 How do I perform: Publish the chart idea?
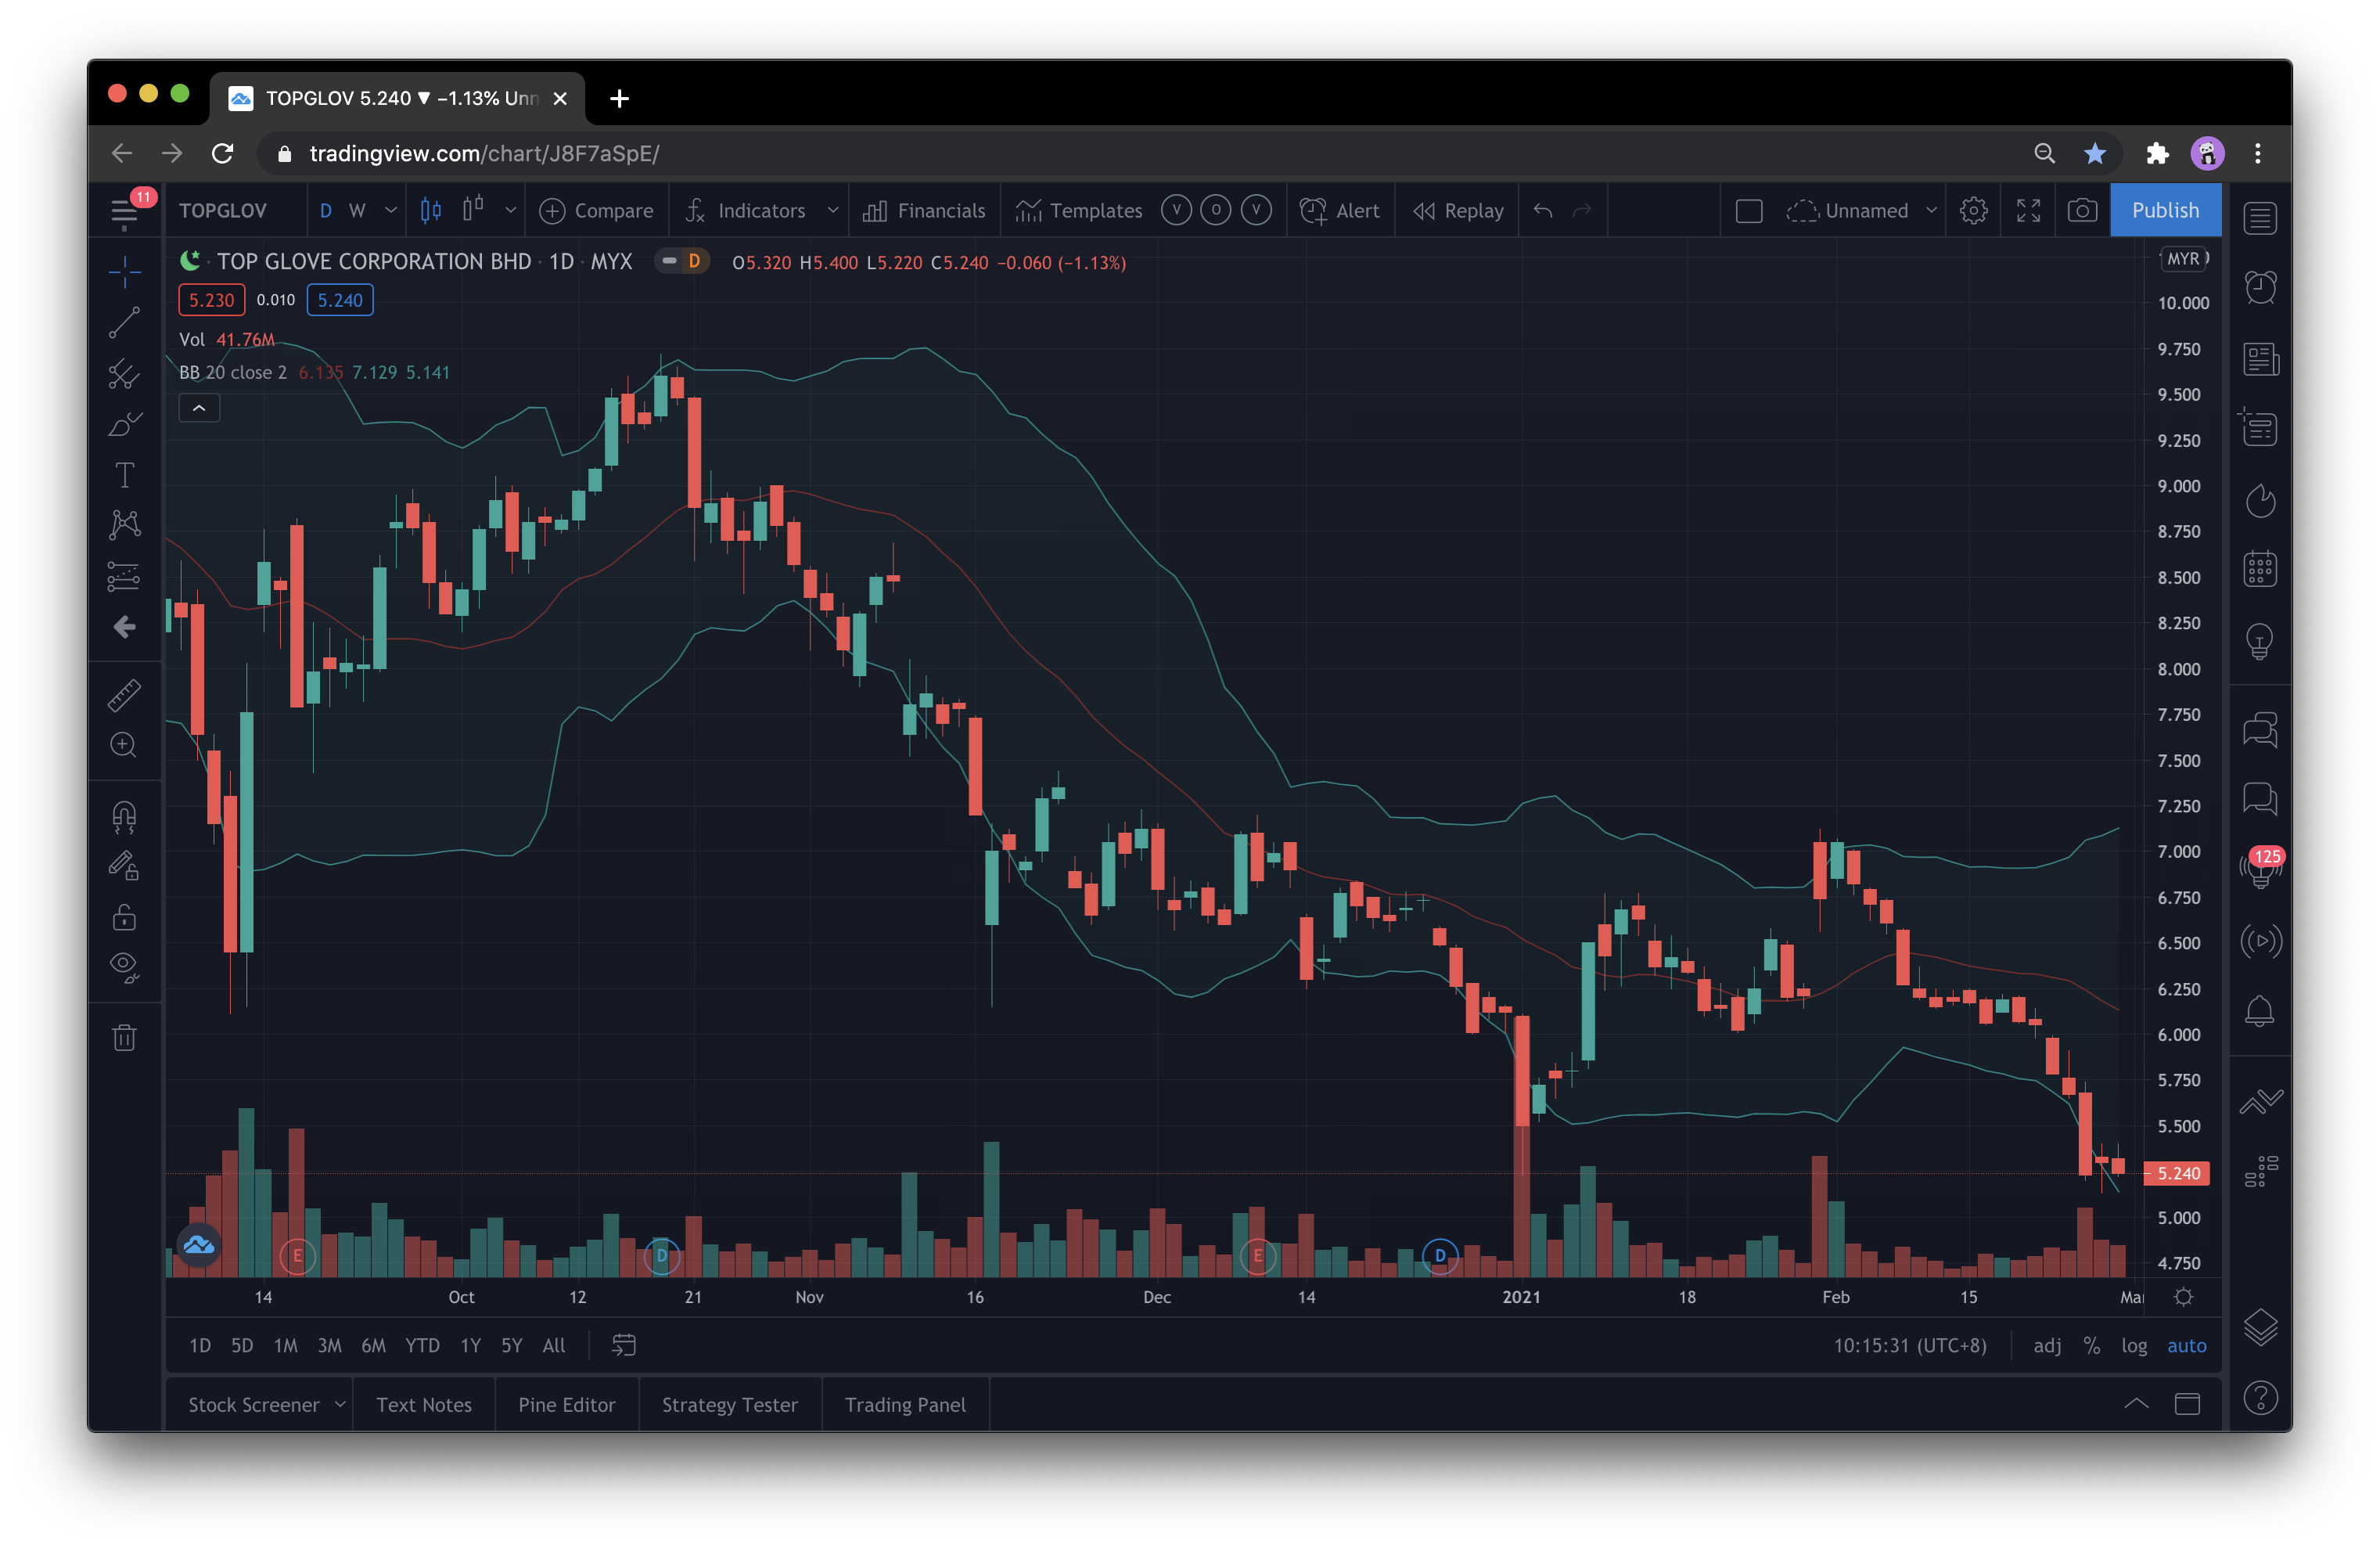tap(2165, 211)
